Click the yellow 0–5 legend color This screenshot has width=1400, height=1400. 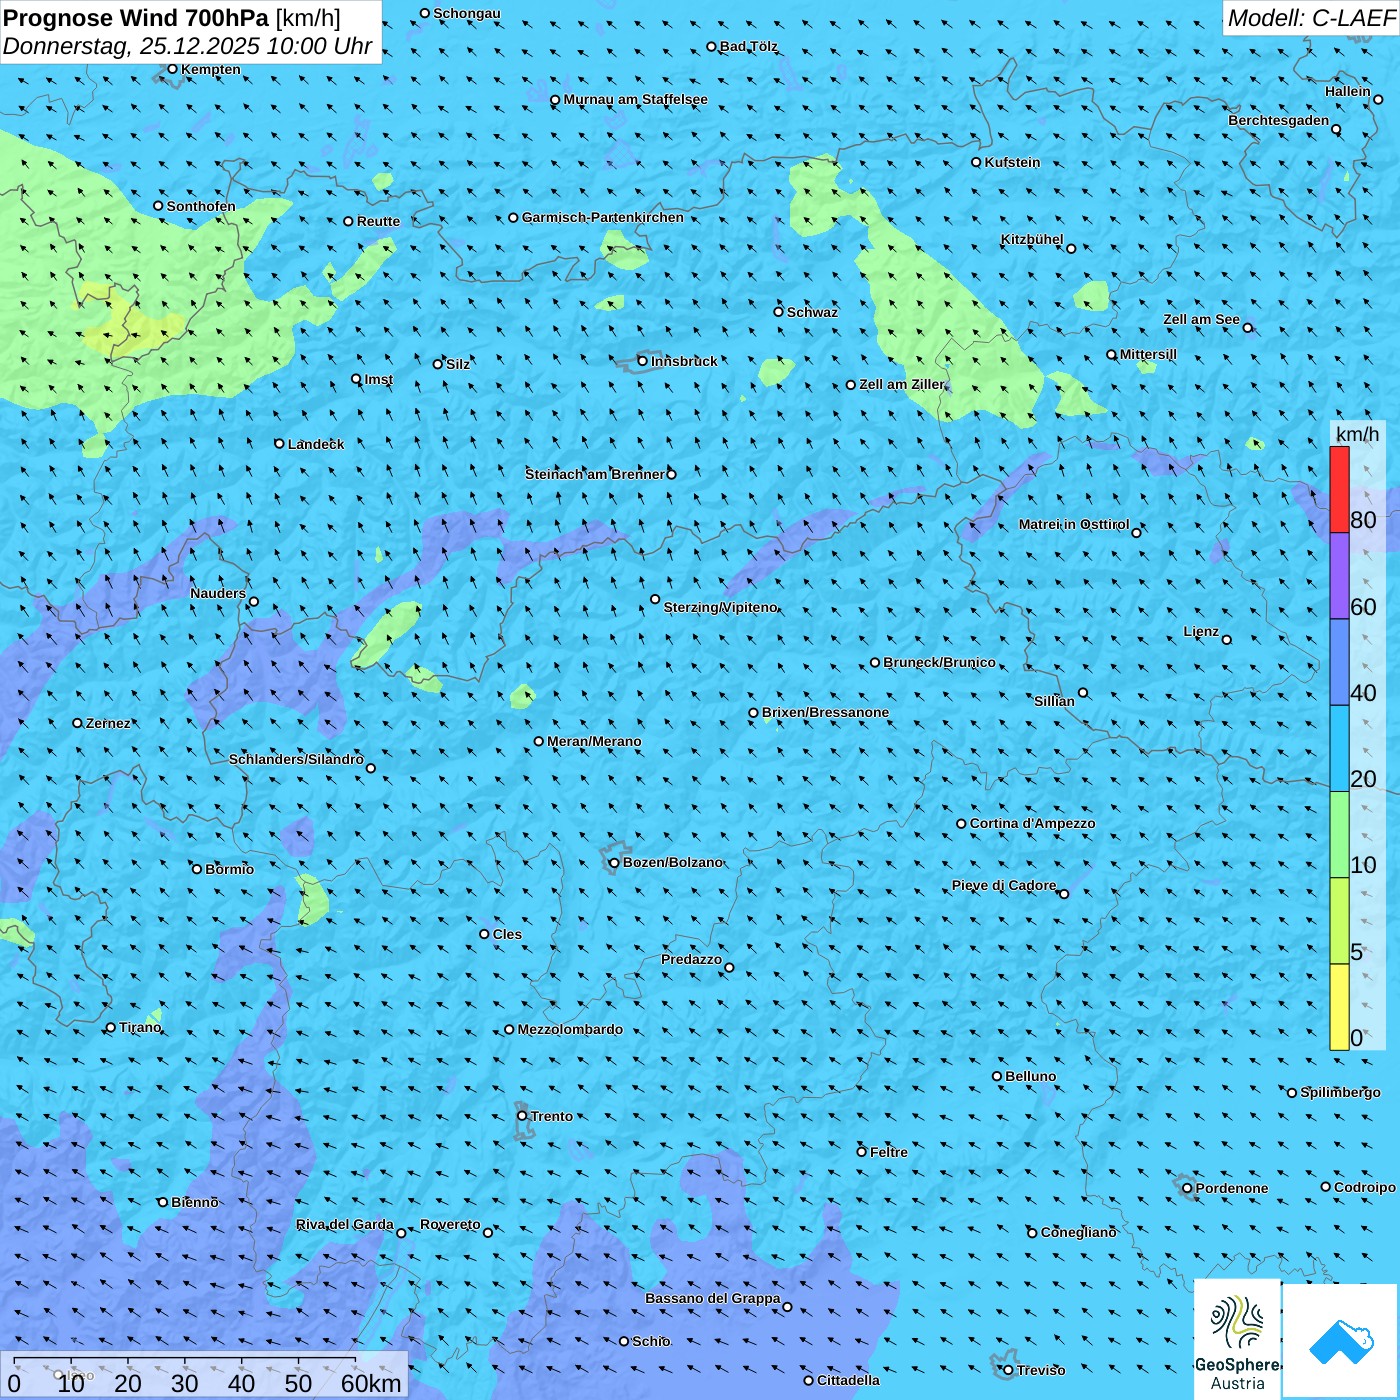tap(1339, 1007)
